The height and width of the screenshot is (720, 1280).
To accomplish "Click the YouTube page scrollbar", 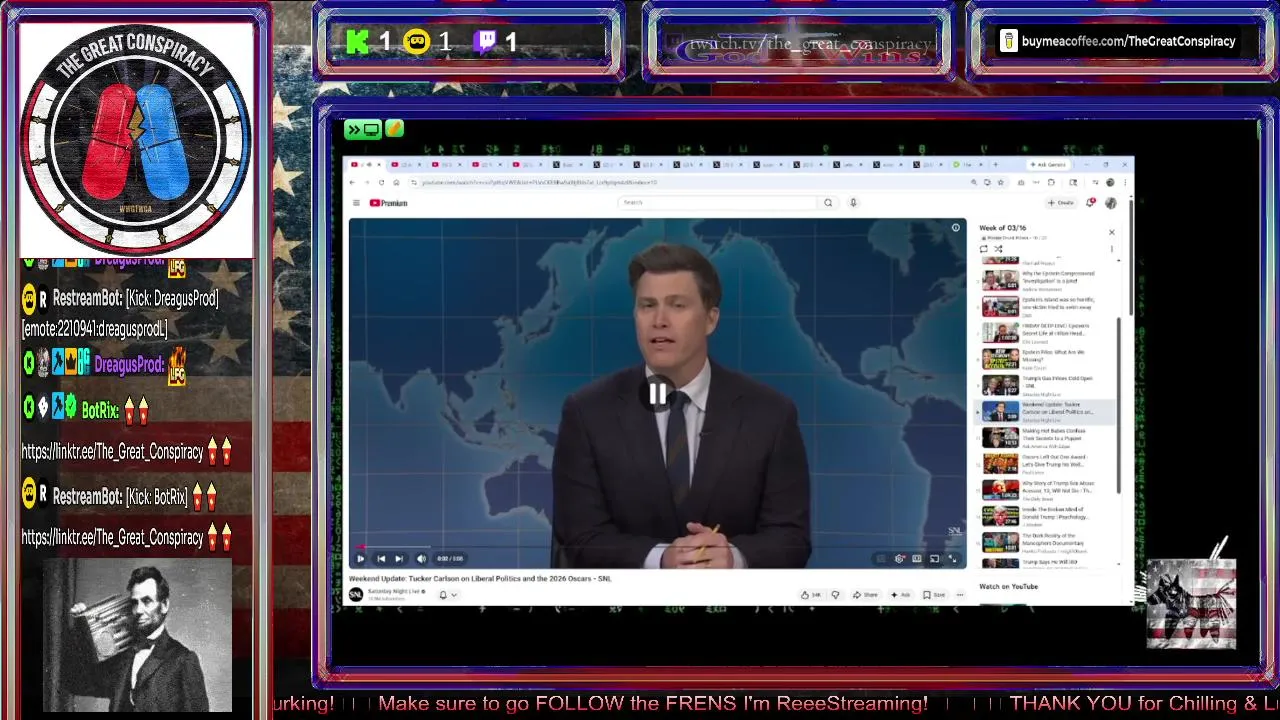I will click(1131, 255).
